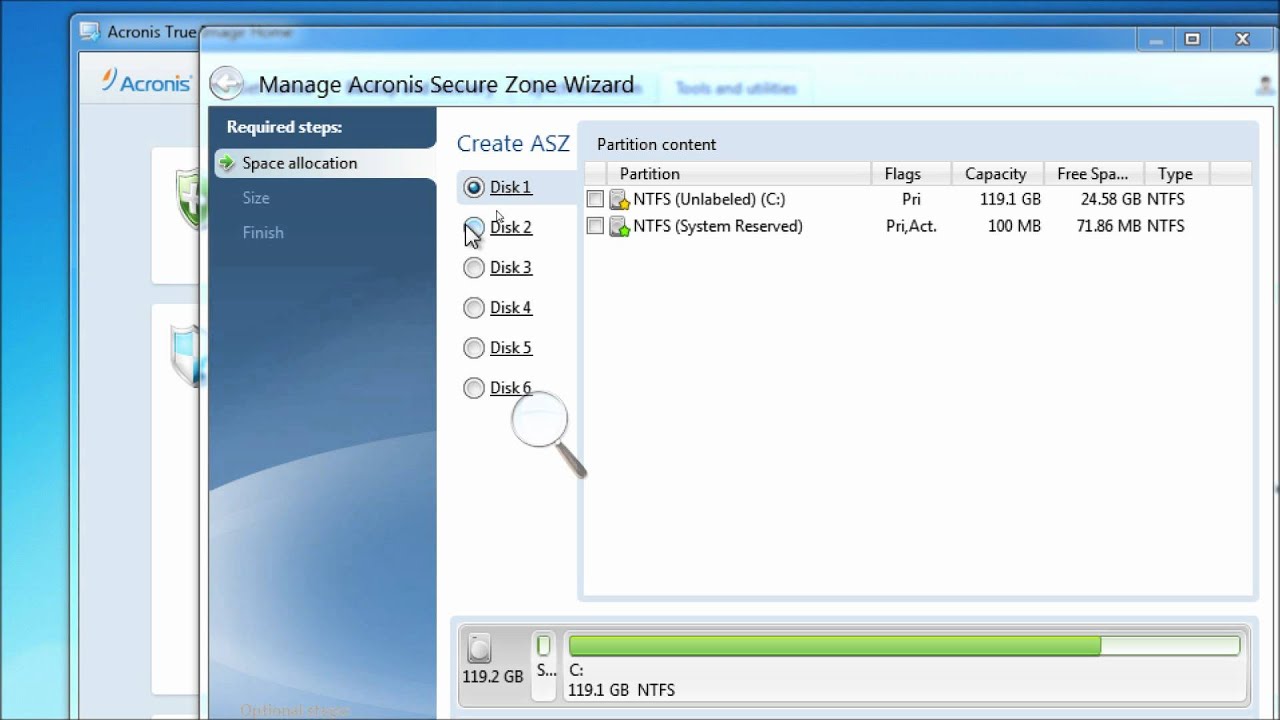1280x720 pixels.
Task: Select the Disk 4 radio button
Action: coord(474,307)
